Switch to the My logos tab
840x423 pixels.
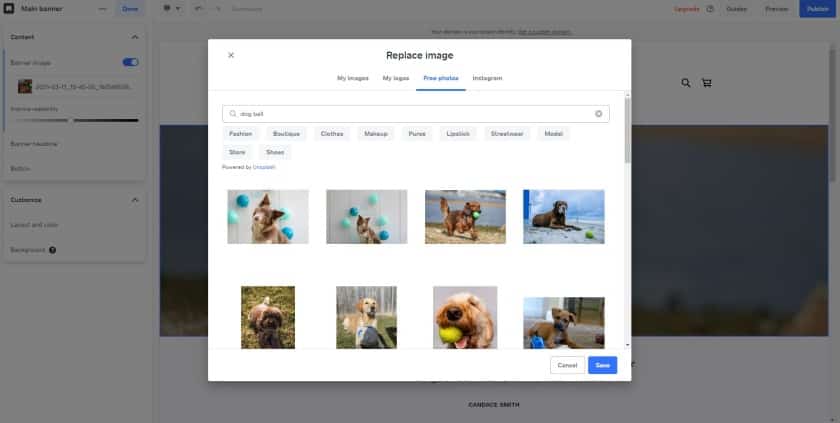(x=396, y=78)
